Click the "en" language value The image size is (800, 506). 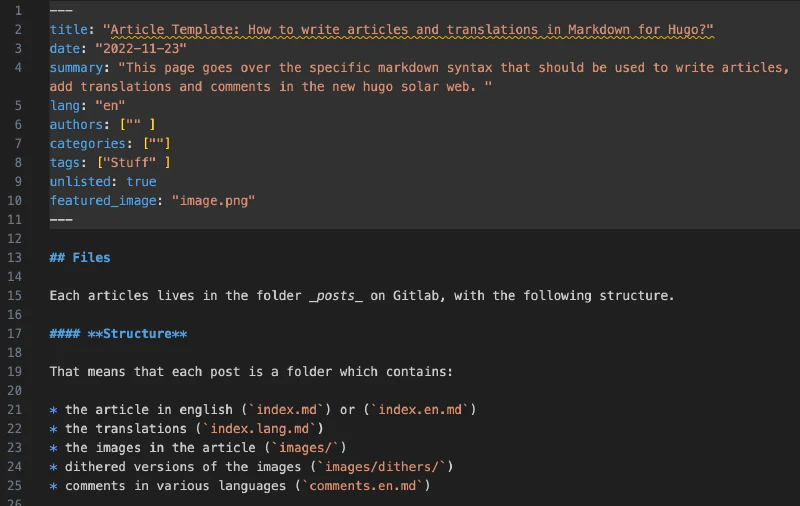110,106
